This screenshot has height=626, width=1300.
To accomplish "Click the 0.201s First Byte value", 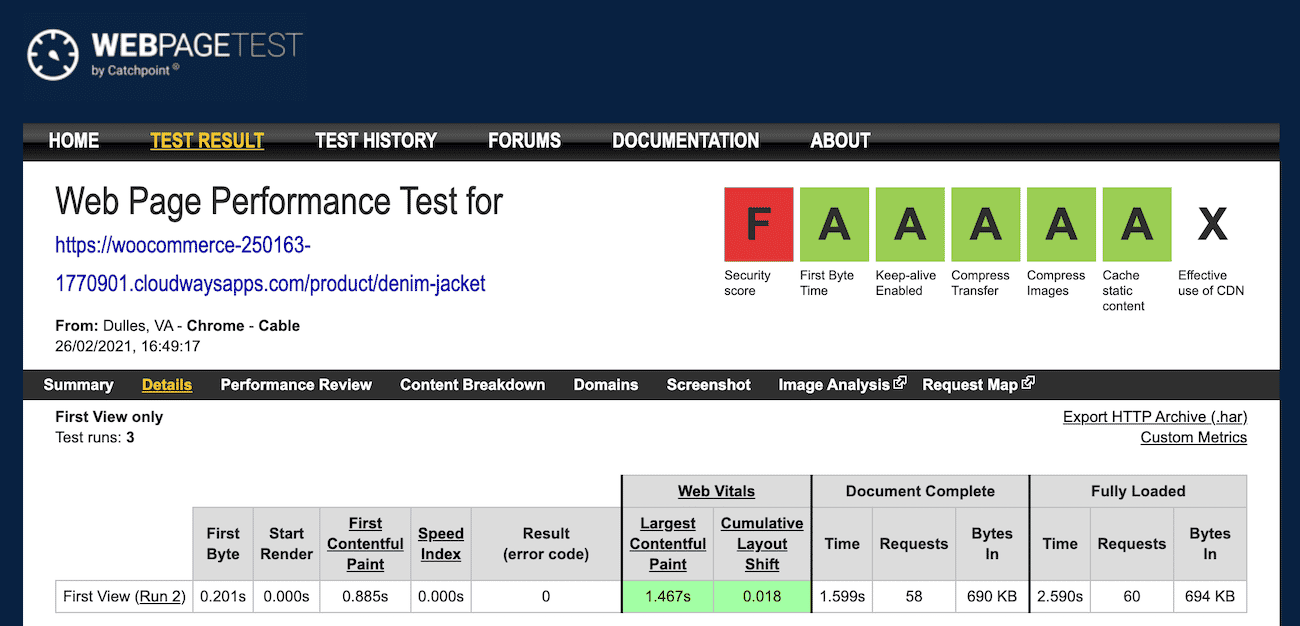I will [x=223, y=597].
